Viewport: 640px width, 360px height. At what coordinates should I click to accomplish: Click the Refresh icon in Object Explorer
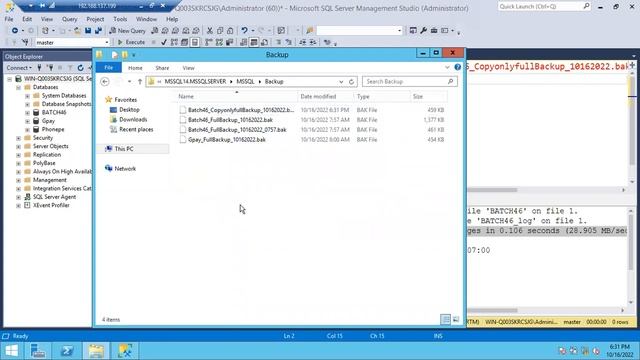coord(80,68)
